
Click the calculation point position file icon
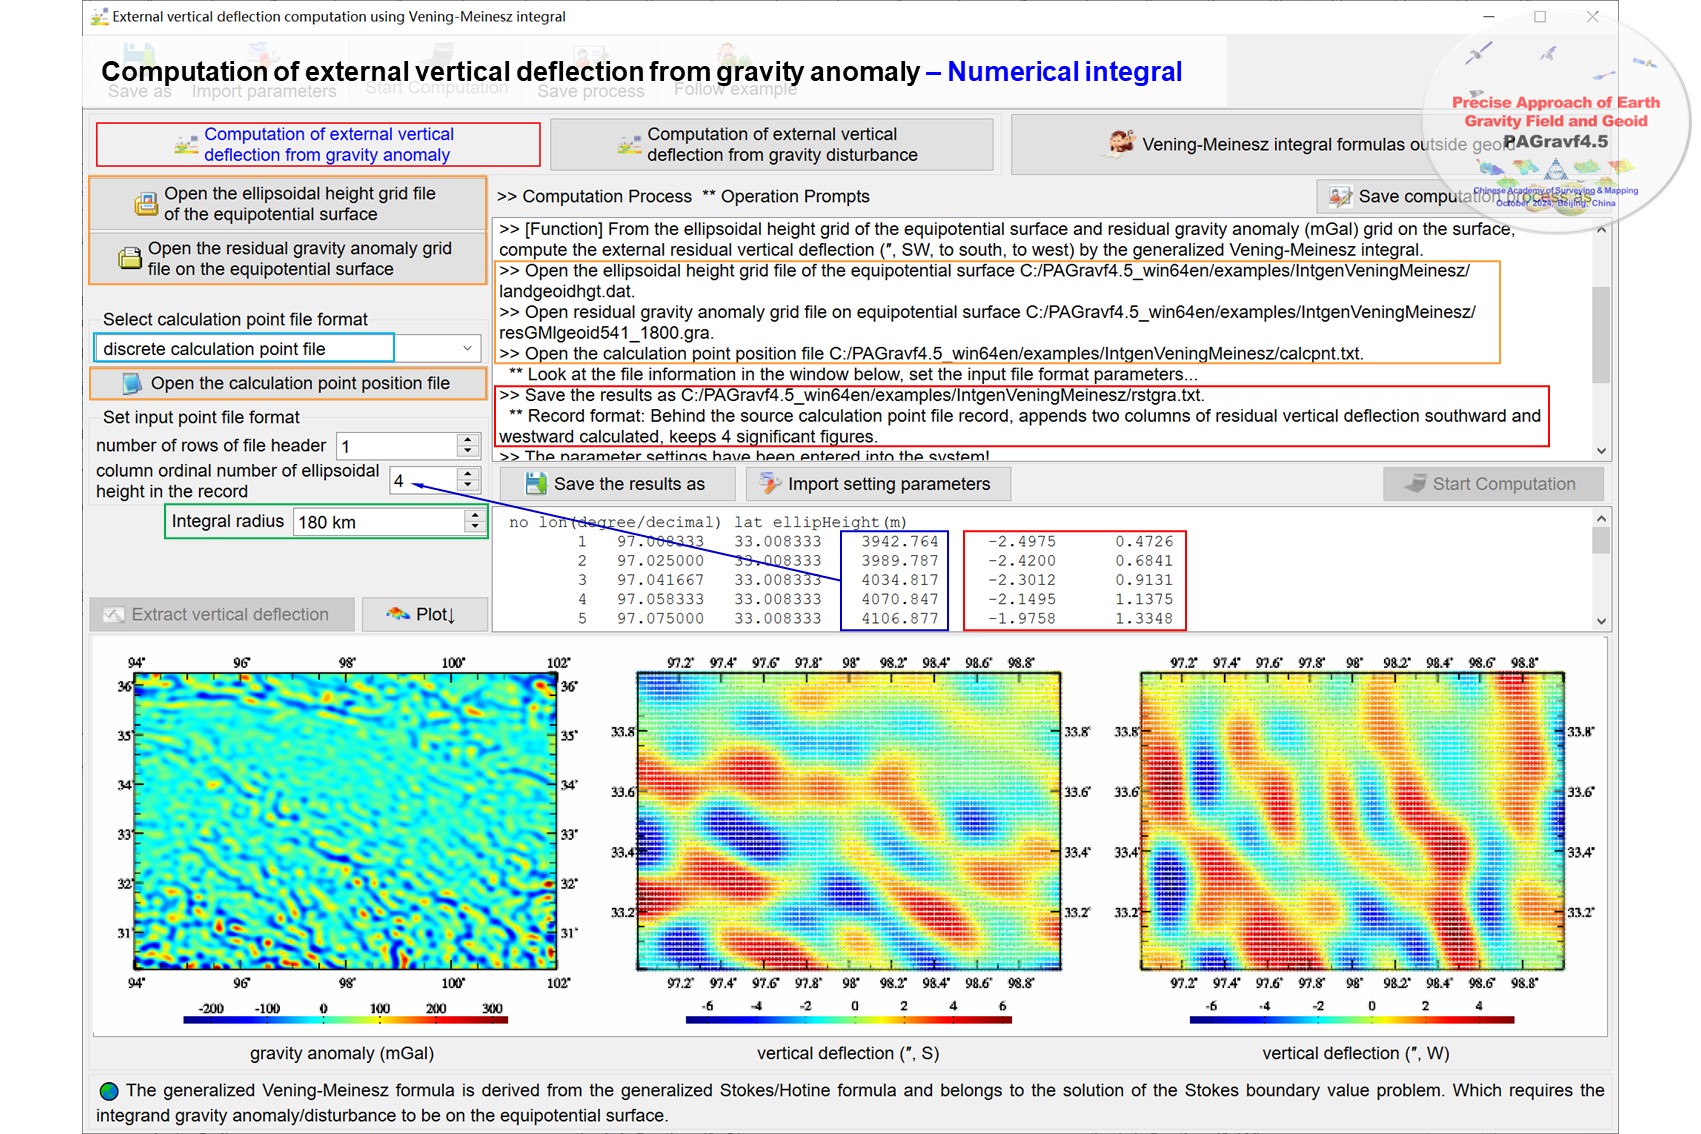(x=132, y=384)
